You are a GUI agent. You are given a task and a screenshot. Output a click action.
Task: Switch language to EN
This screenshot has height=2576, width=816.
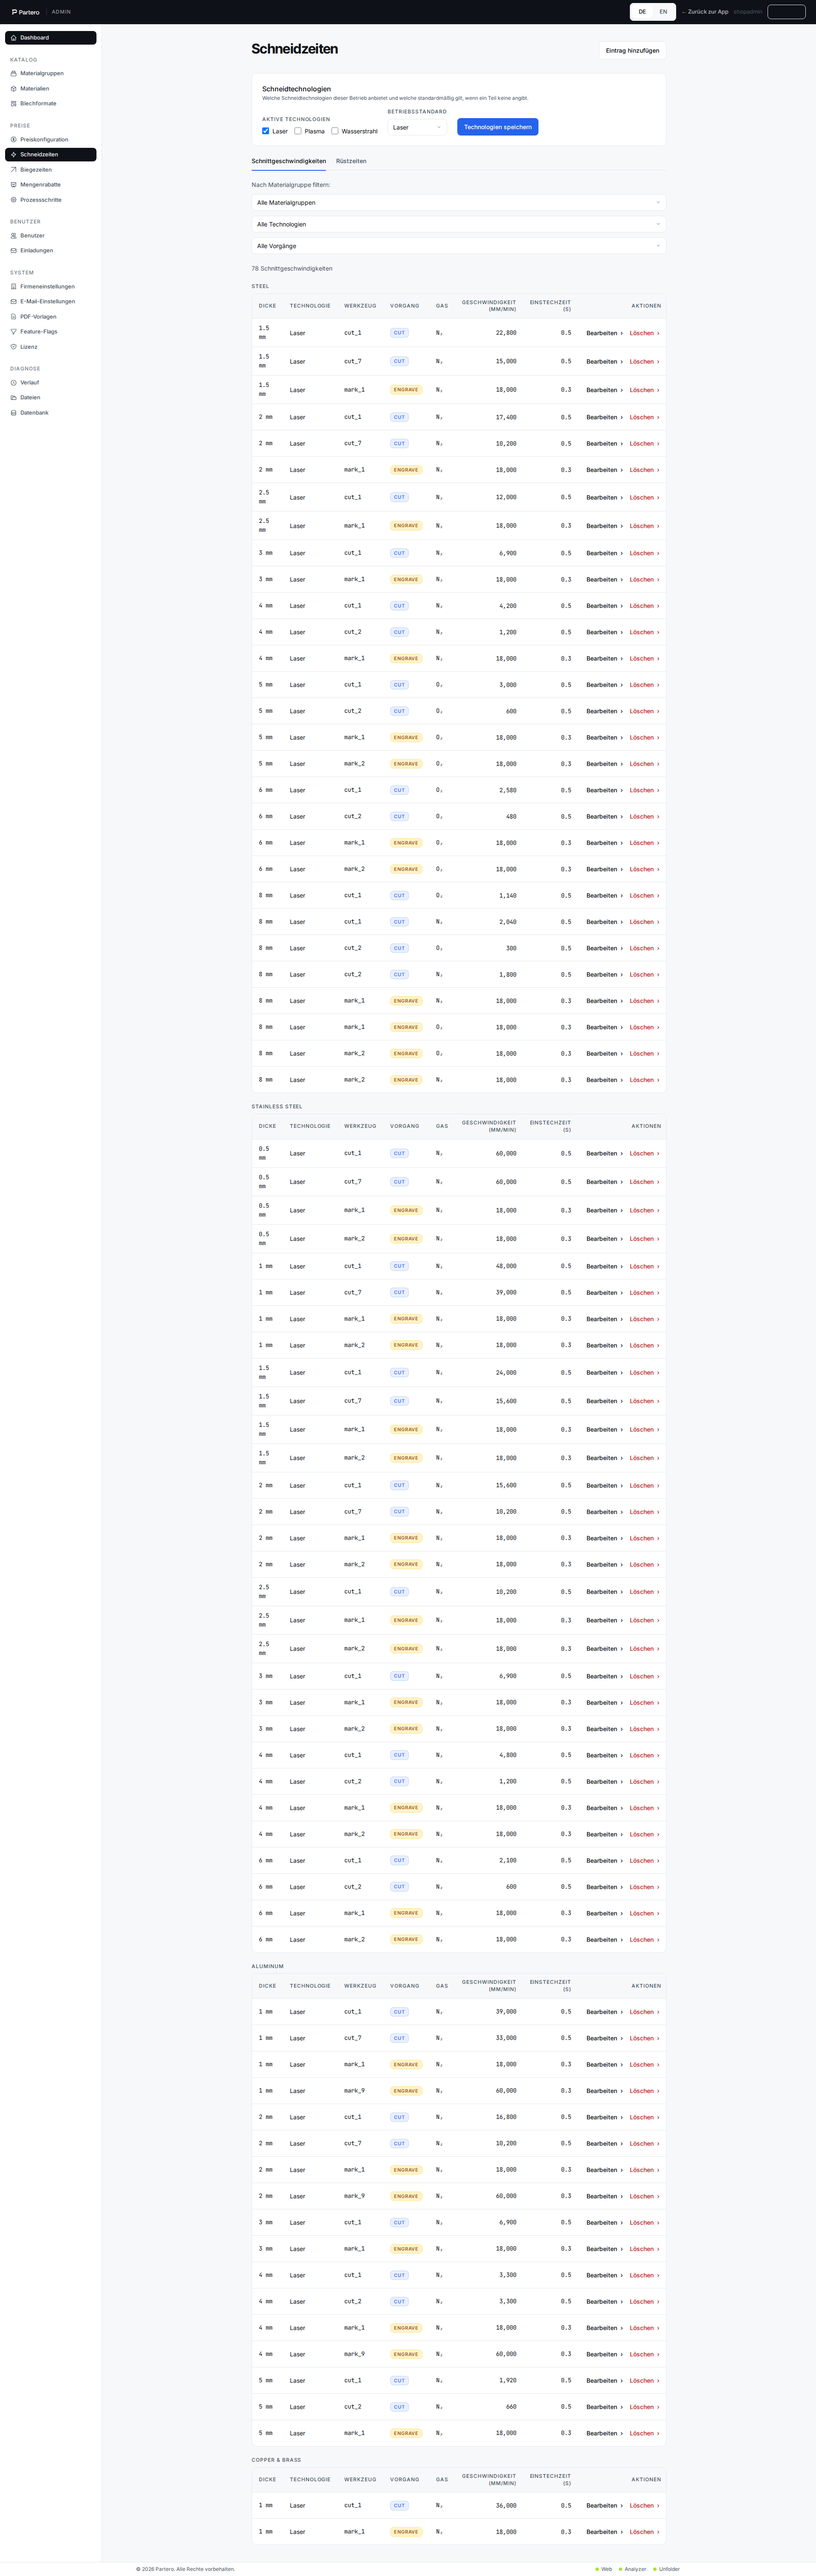[x=663, y=12]
